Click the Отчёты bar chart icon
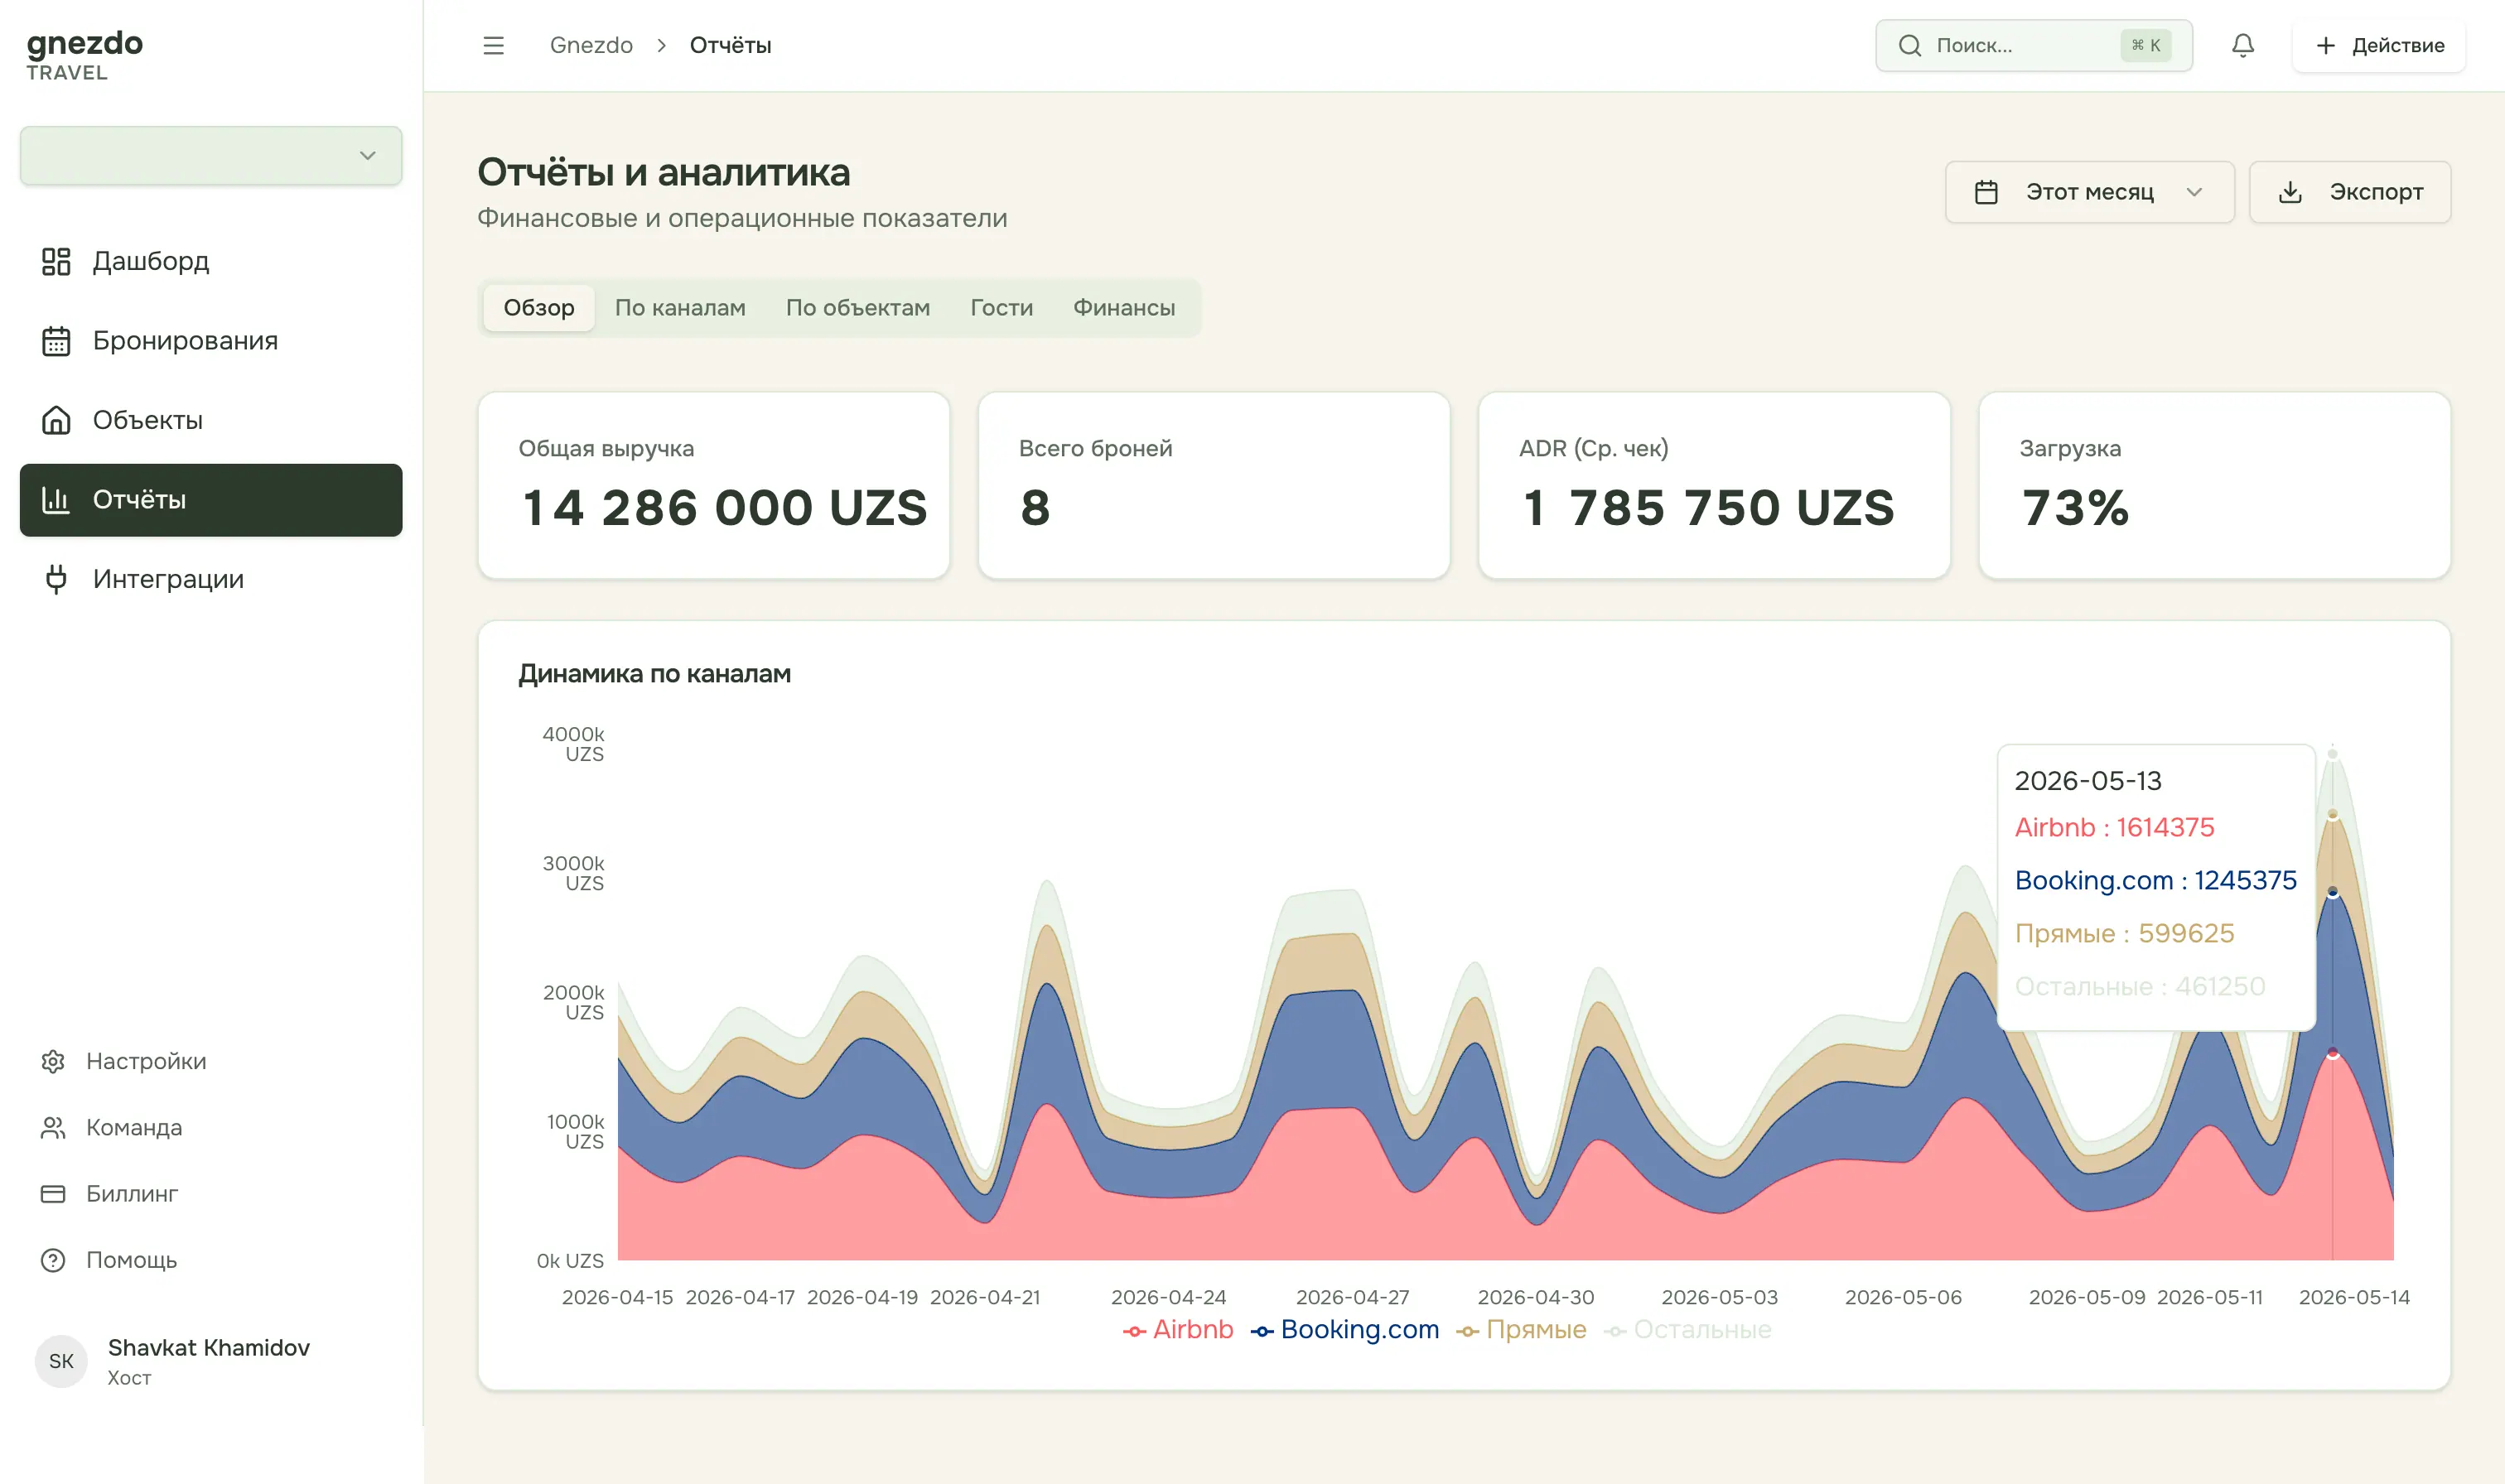 click(x=56, y=499)
